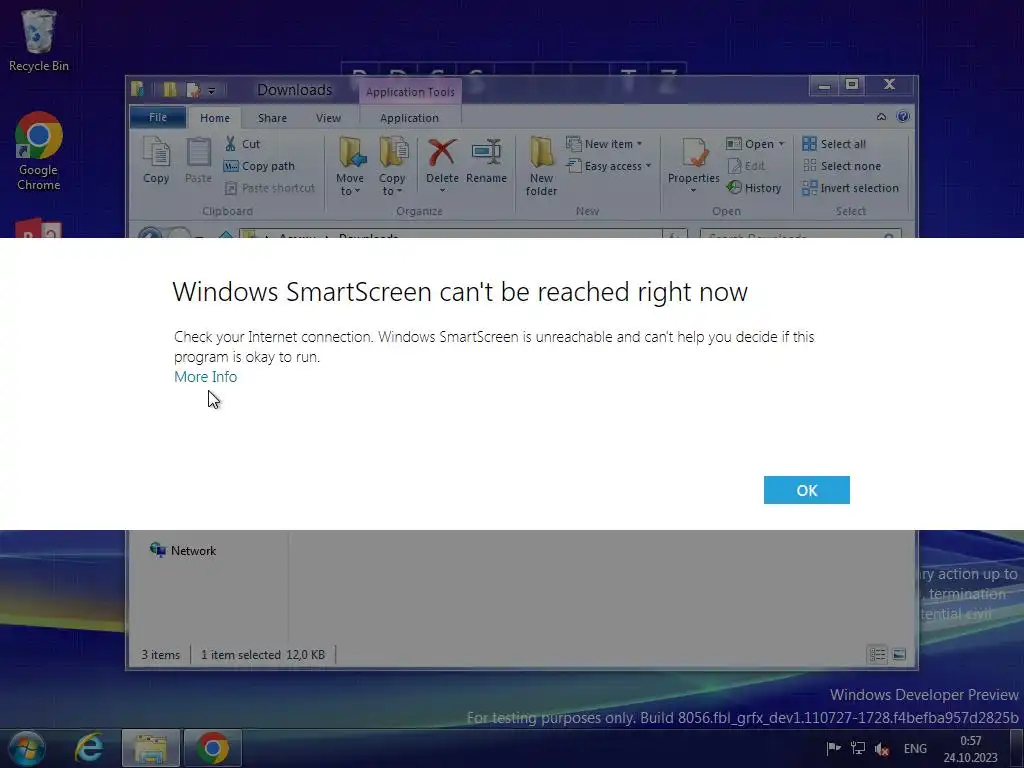Click Select all in the ribbon
Image resolution: width=1024 pixels, height=768 pixels.
click(834, 144)
